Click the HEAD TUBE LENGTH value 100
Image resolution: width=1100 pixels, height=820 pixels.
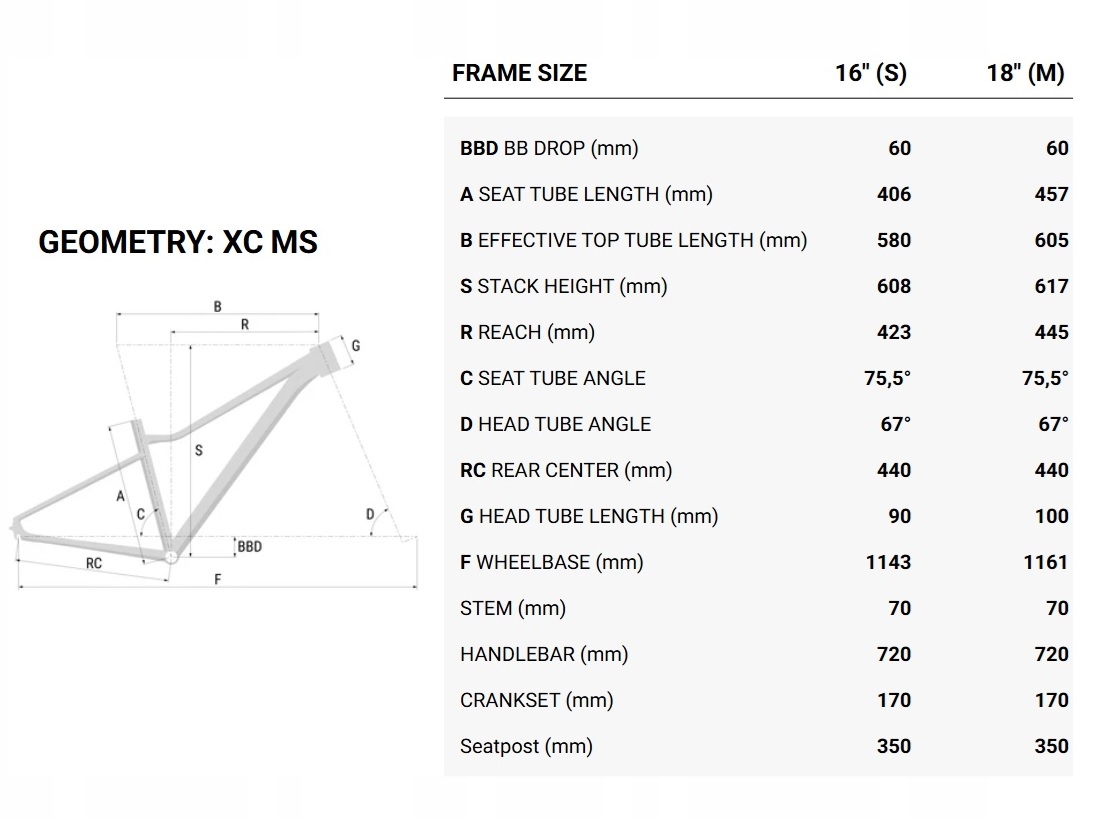[1051, 516]
